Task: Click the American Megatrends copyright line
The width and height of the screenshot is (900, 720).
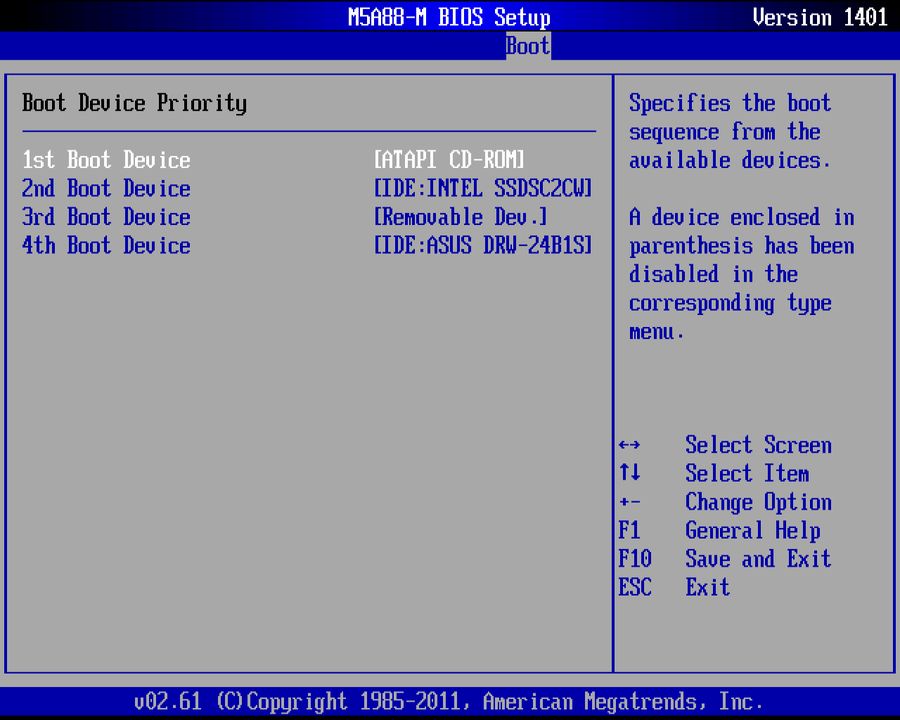Action: click(448, 702)
